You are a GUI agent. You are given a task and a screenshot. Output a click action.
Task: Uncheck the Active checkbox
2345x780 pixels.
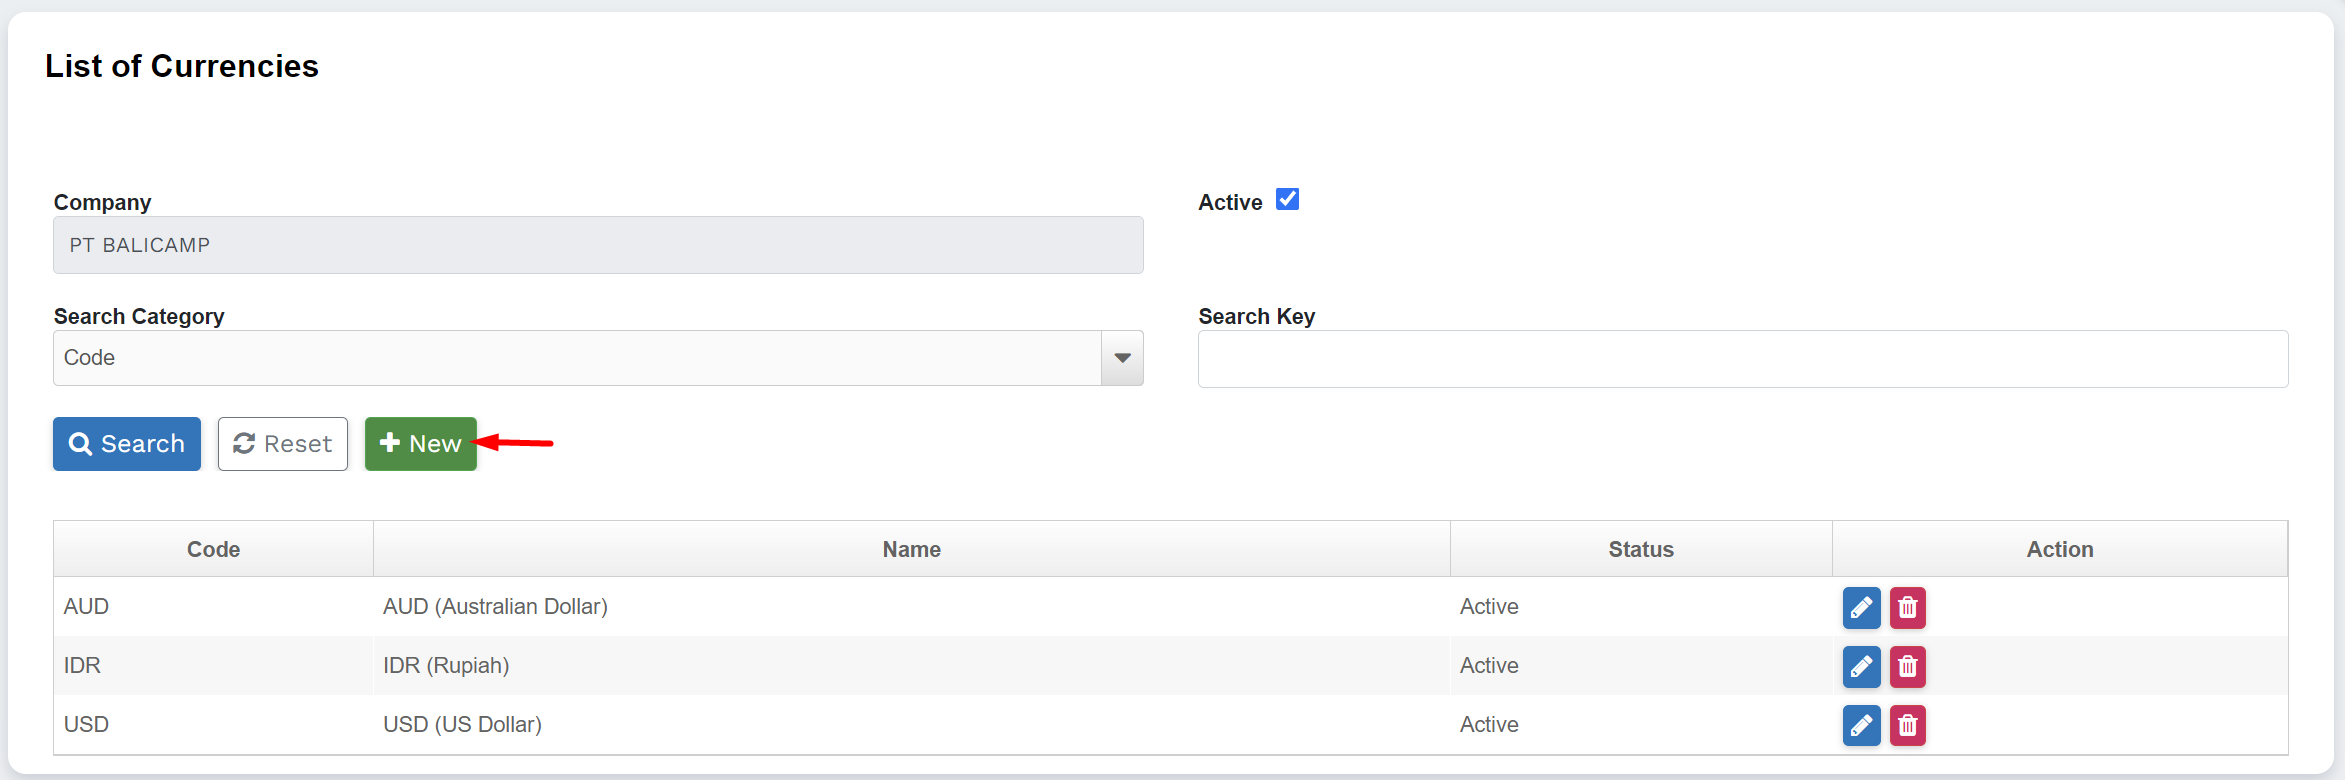tap(1287, 200)
